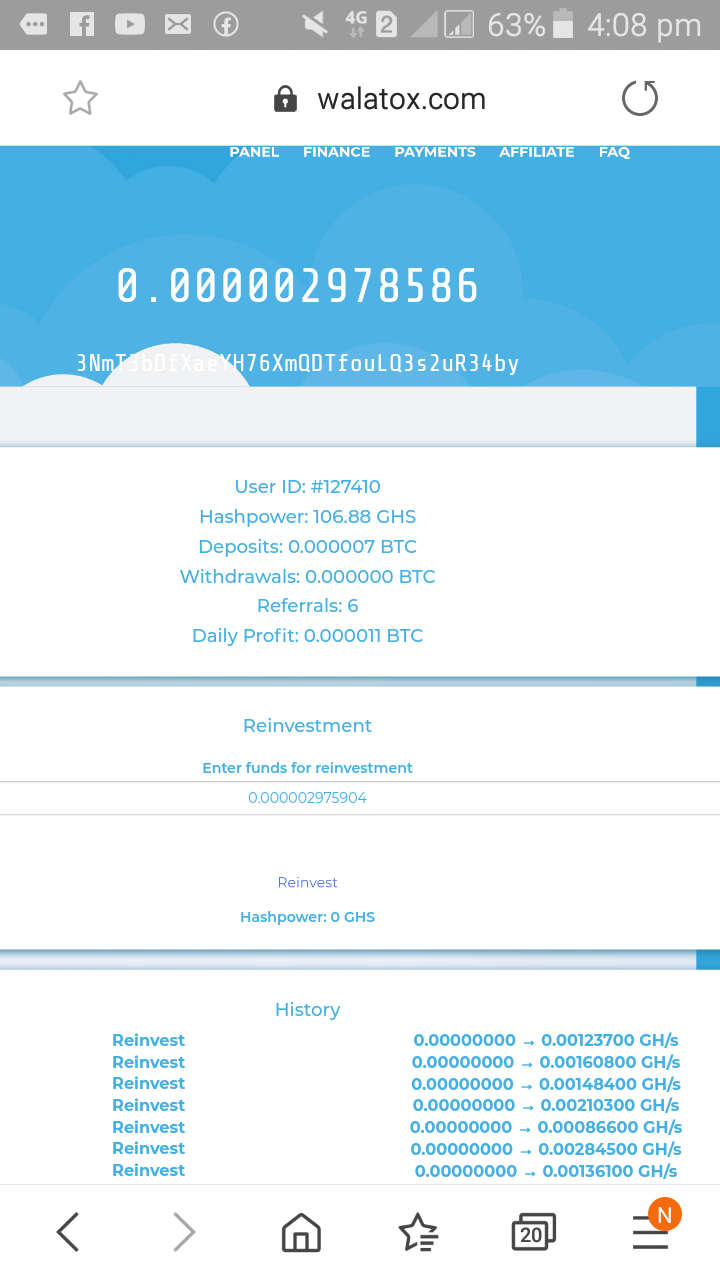This screenshot has width=720, height=1280.
Task: Reload the page with the refresh icon
Action: [x=640, y=98]
